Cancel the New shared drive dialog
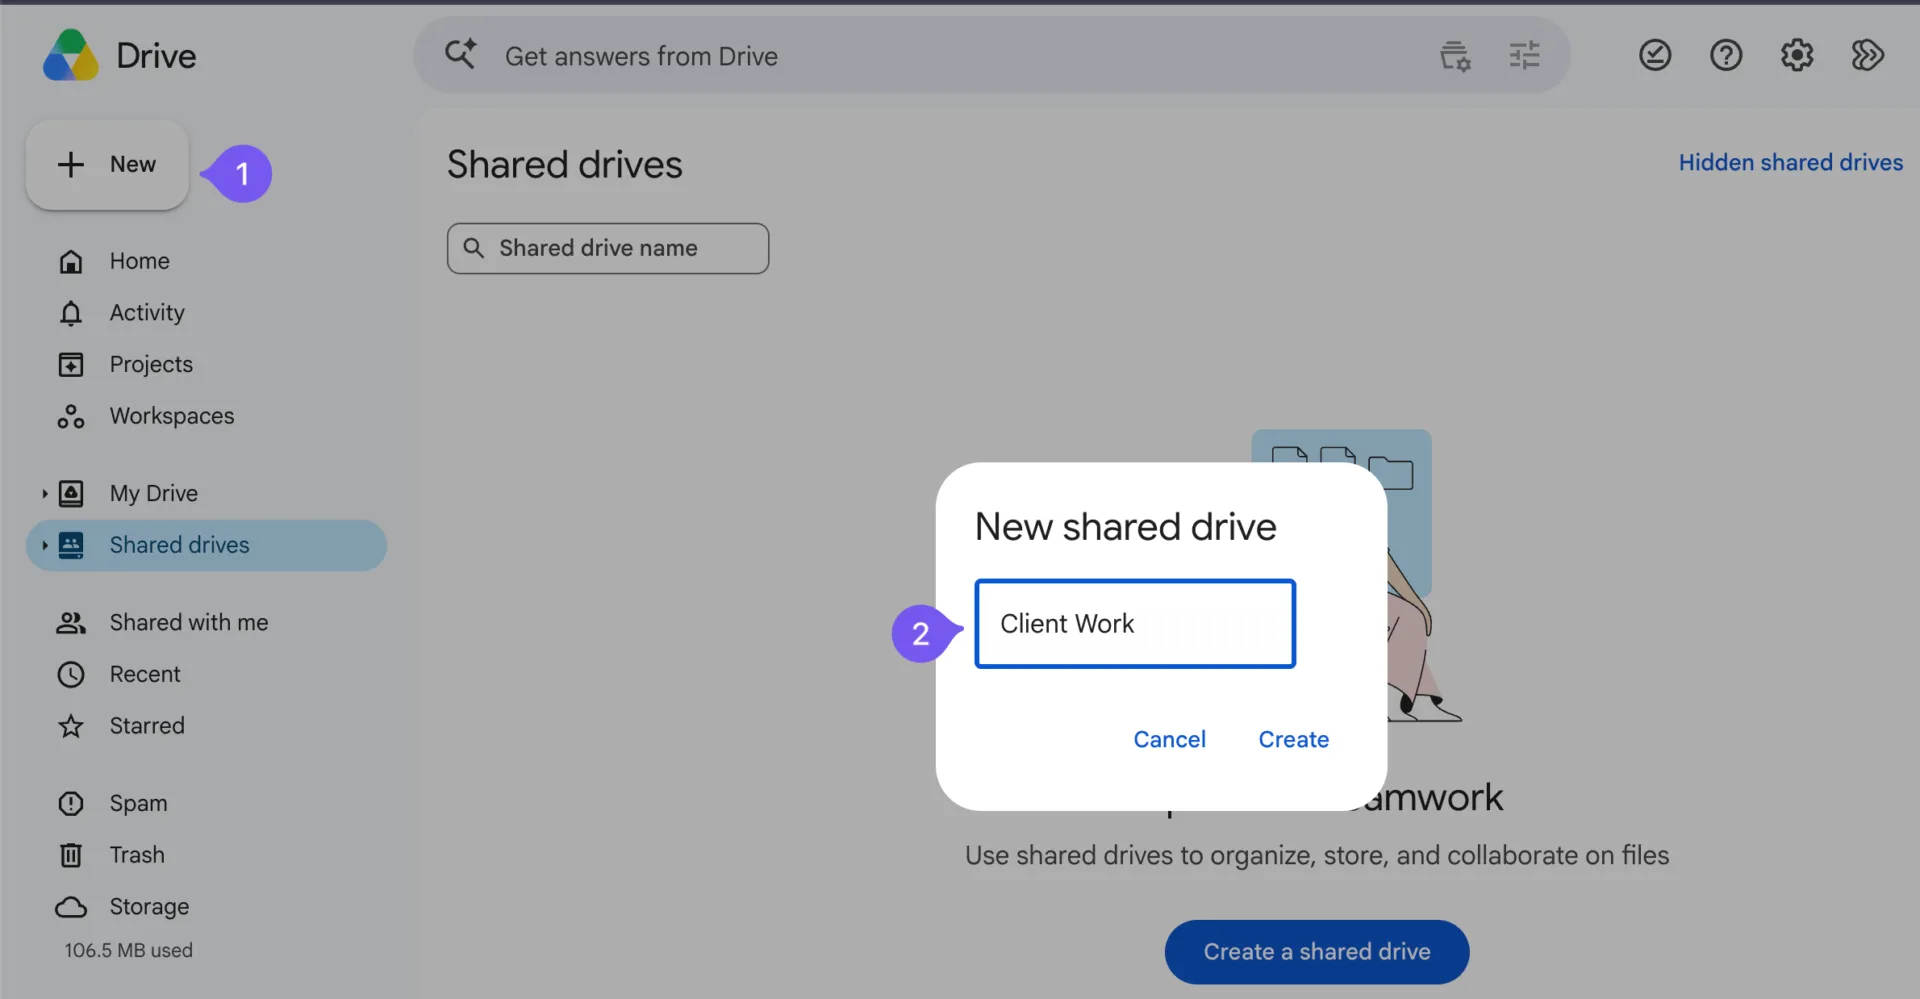This screenshot has width=1920, height=999. coord(1169,739)
